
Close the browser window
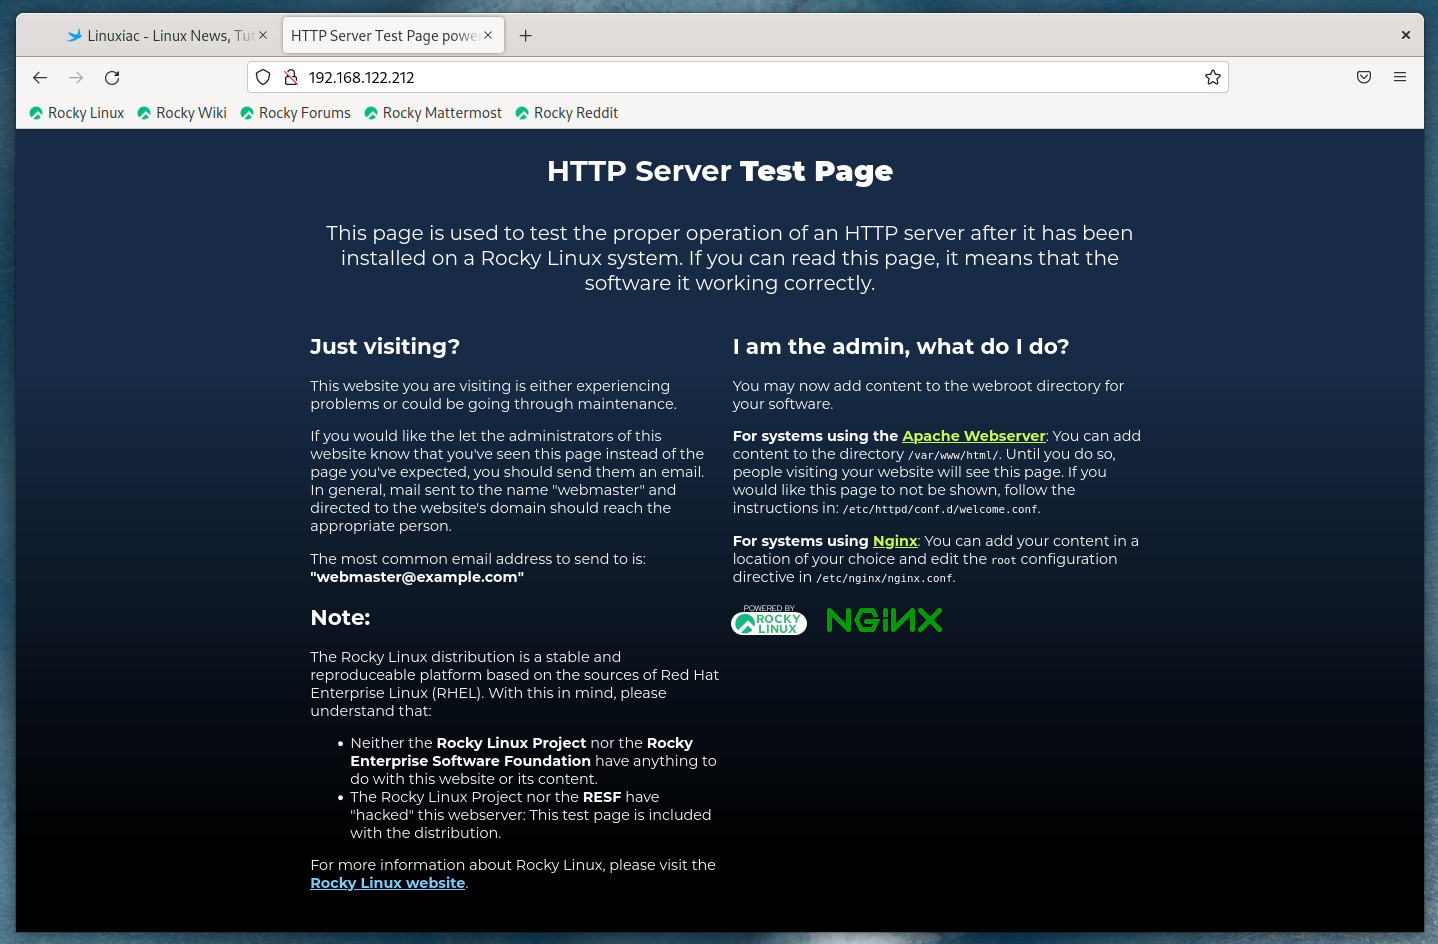pyautogui.click(x=1405, y=35)
